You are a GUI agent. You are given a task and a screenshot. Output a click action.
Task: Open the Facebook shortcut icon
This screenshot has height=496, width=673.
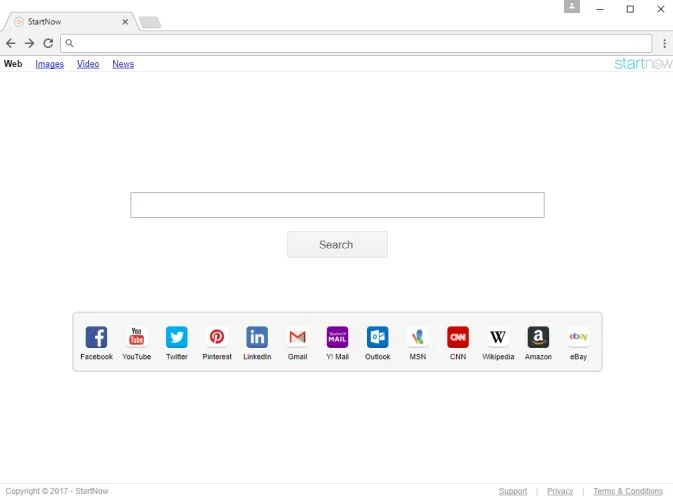pos(96,337)
